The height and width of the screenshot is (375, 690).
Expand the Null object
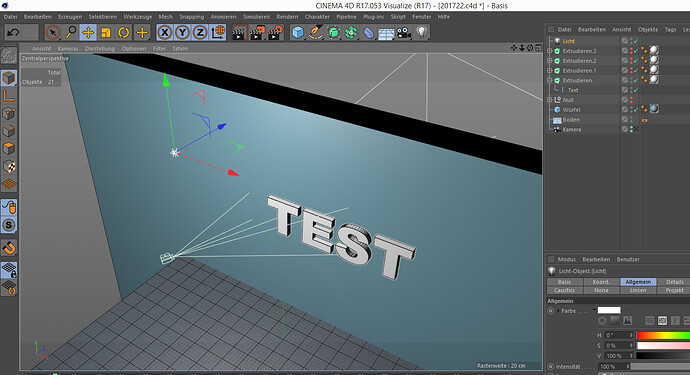point(550,100)
